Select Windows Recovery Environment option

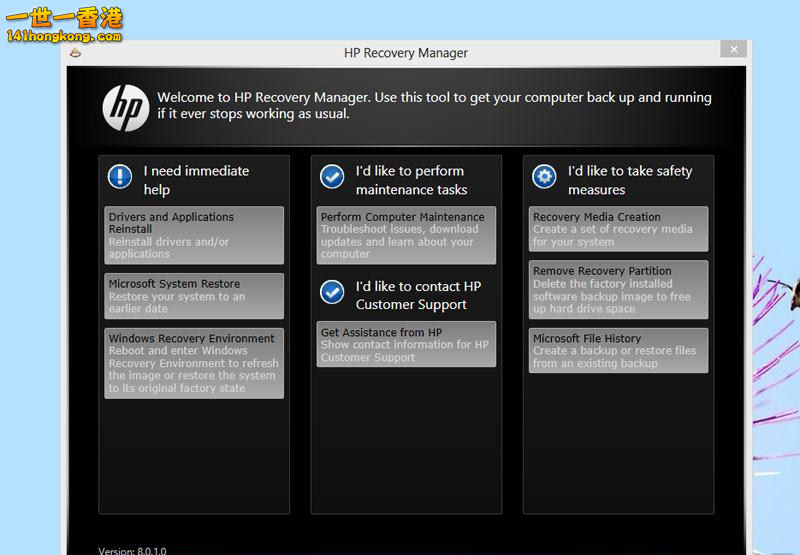194,363
